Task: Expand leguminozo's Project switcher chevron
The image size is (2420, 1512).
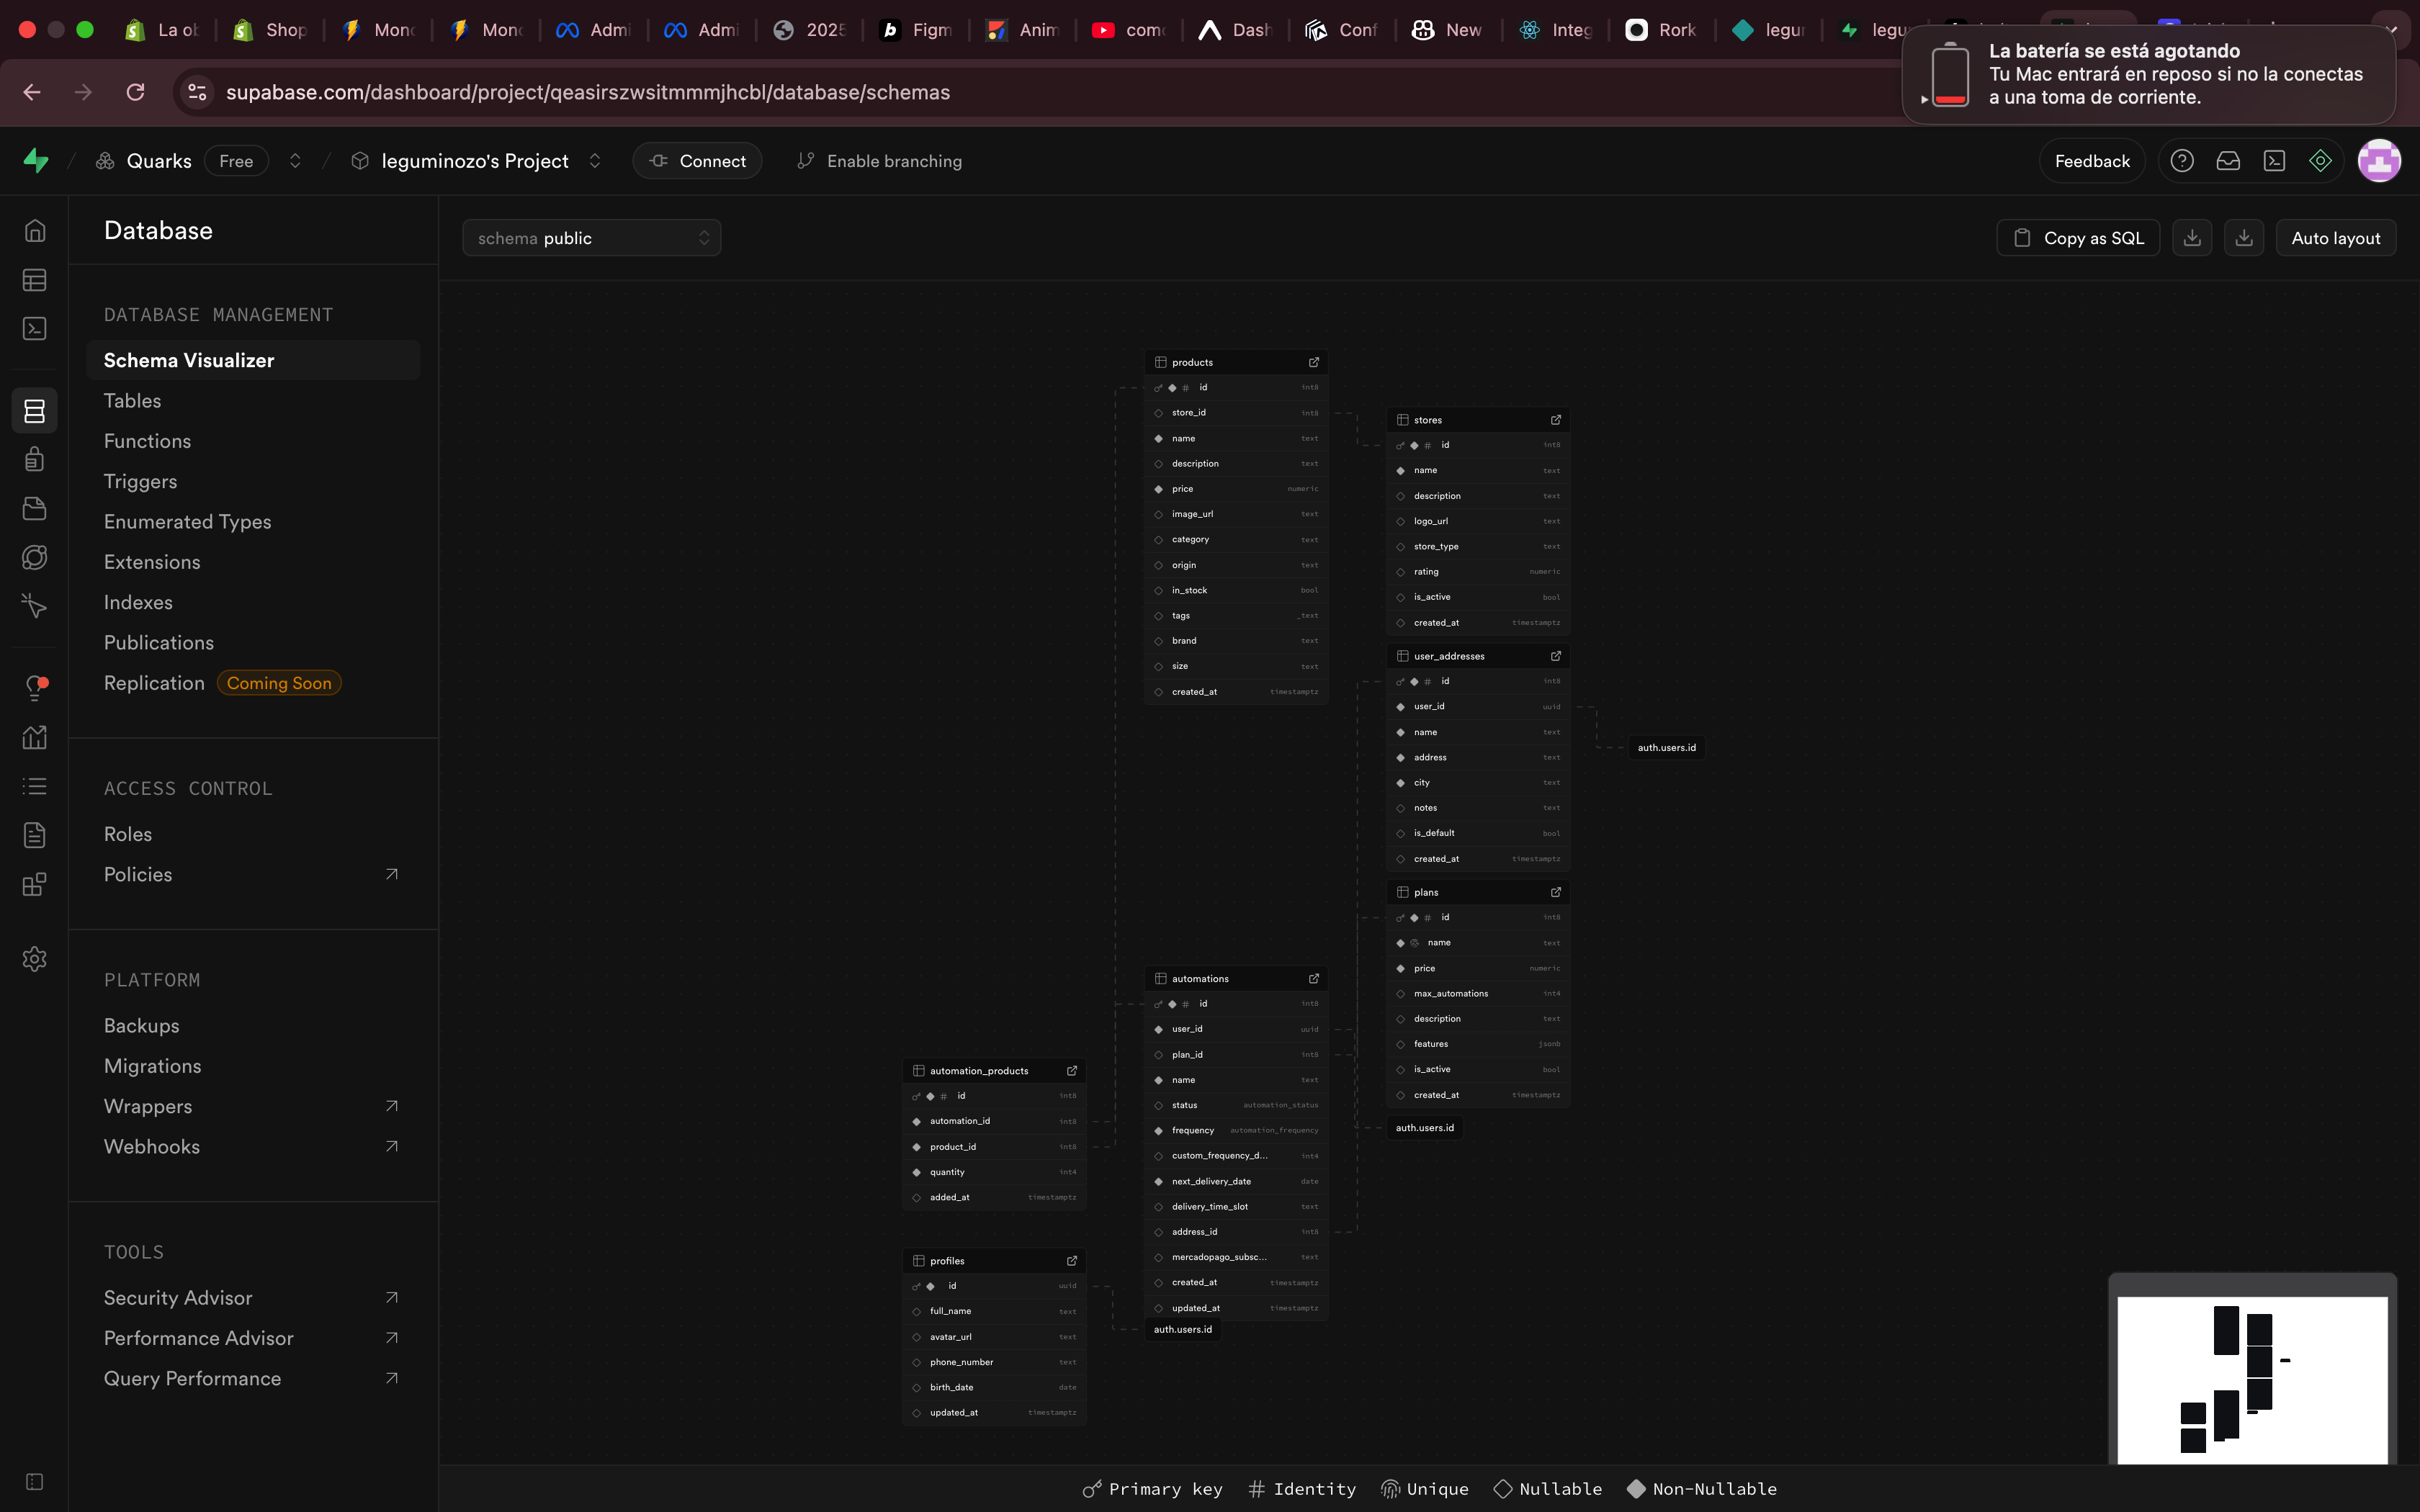Action: coord(595,161)
